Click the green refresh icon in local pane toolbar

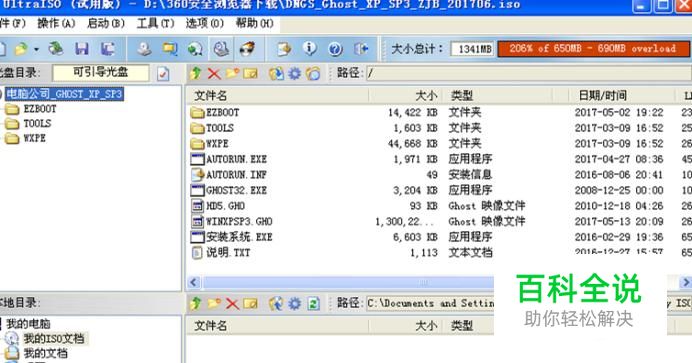[313, 303]
